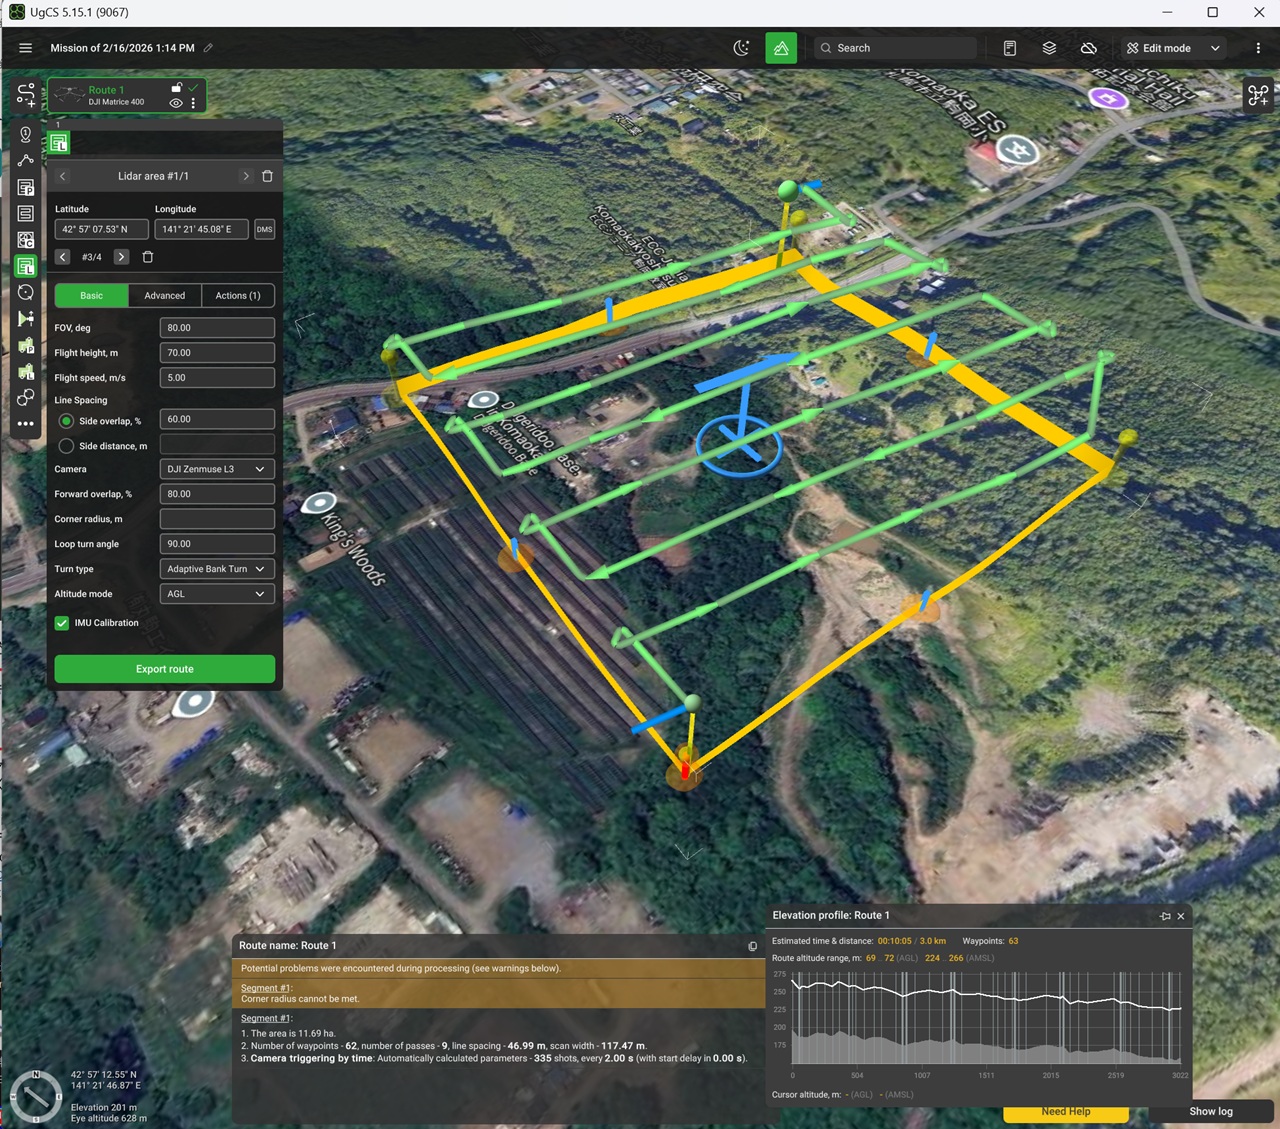Select the Waypoint tool icon
This screenshot has width=1280, height=1129.
(x=26, y=134)
